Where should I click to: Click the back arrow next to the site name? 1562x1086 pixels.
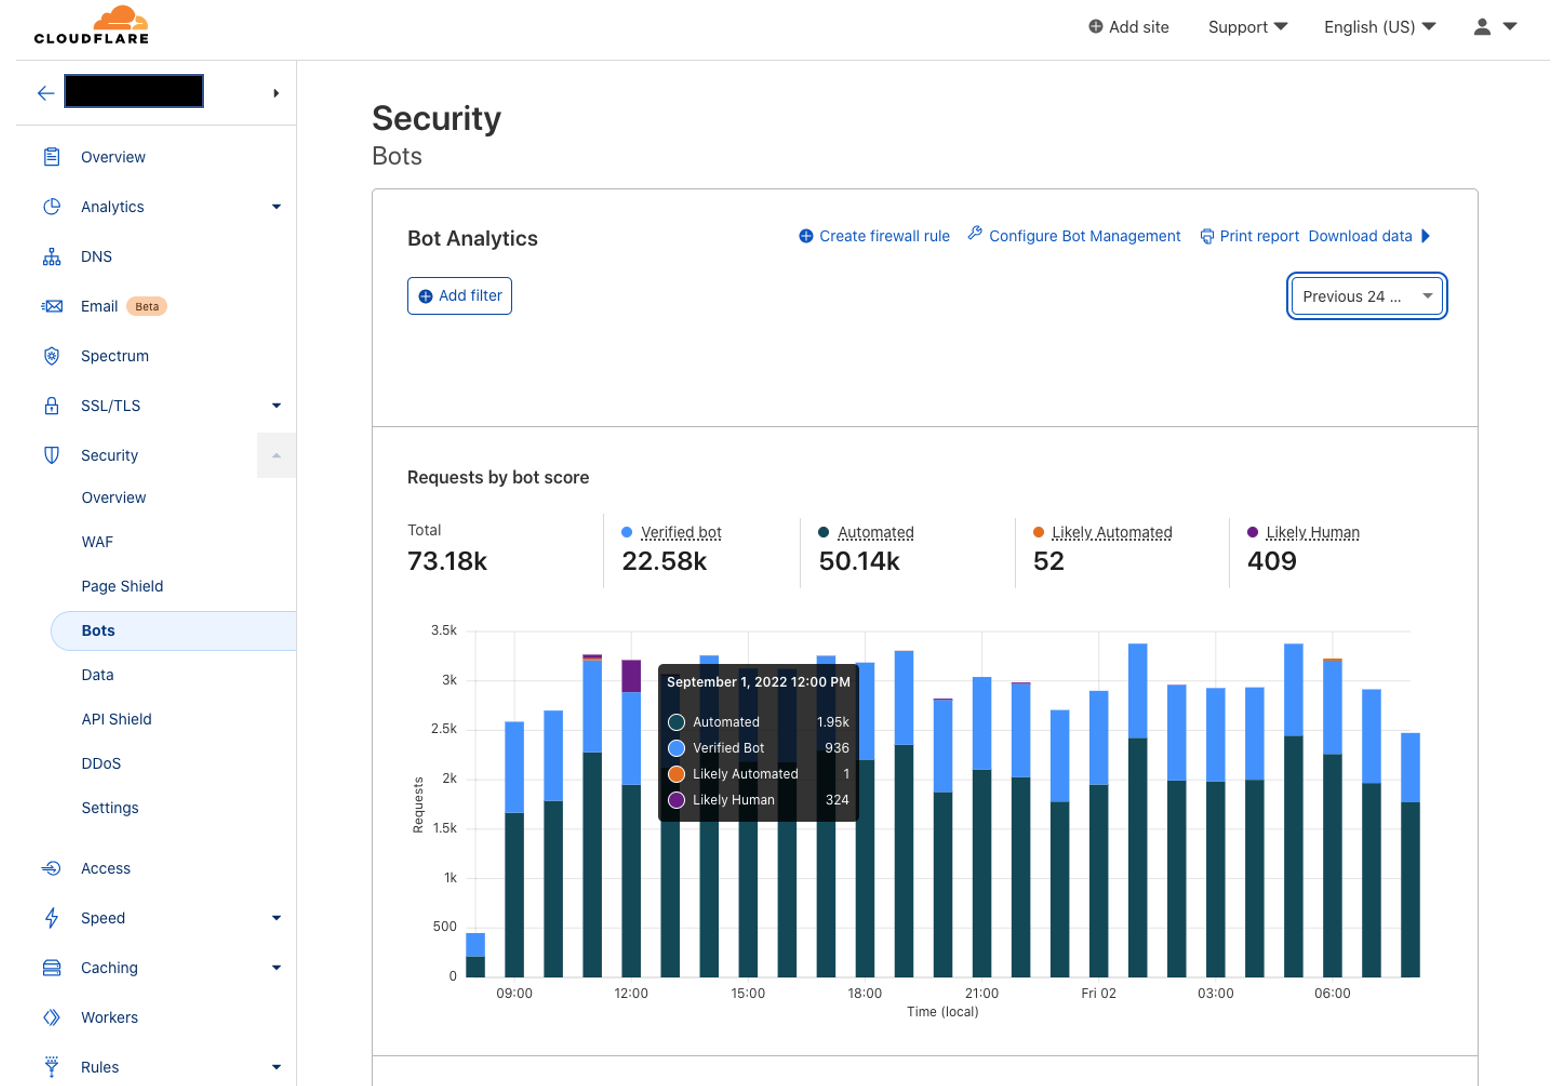point(45,92)
